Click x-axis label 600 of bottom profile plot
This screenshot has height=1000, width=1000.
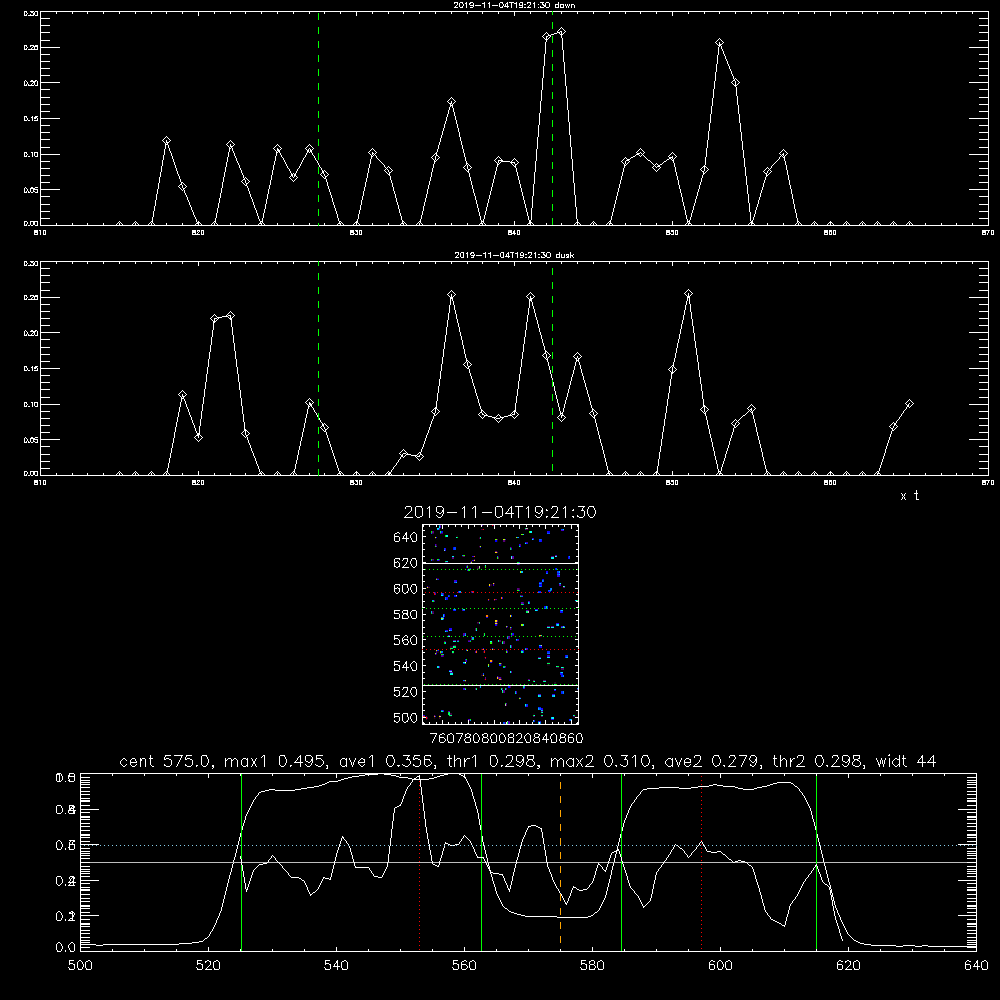coord(721,966)
